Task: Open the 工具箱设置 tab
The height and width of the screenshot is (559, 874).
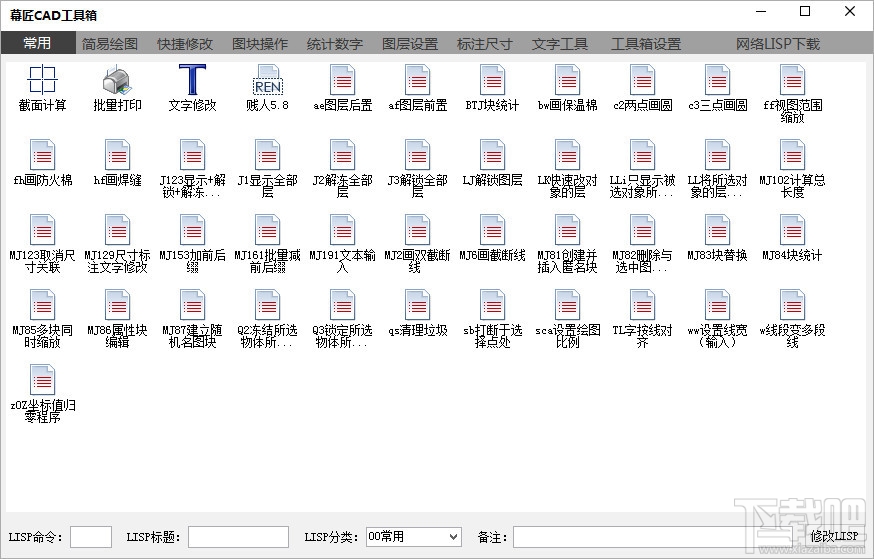Action: pyautogui.click(x=646, y=43)
